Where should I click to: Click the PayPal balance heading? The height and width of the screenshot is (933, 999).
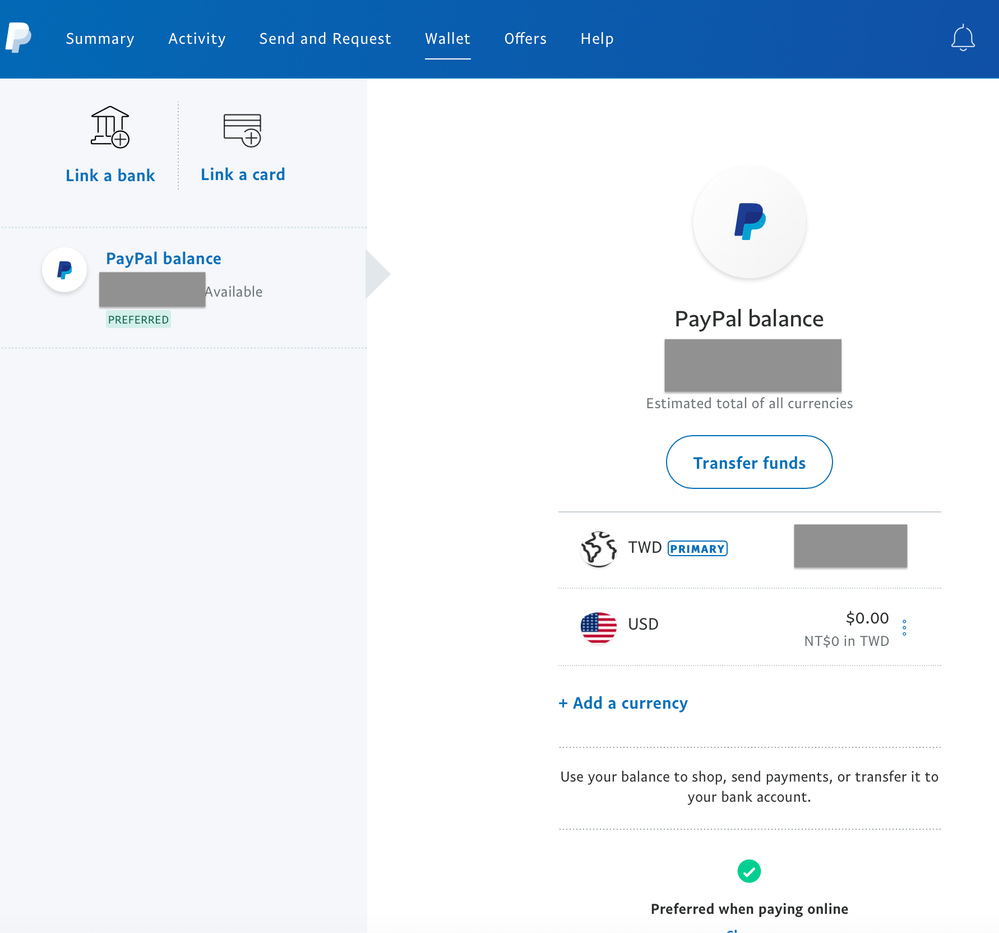click(x=749, y=319)
